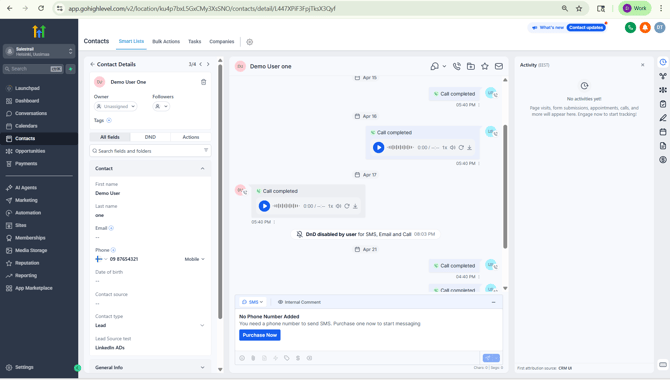Image resolution: width=670 pixels, height=380 pixels.
Task: Open the Mobile phone type dropdown
Action: (x=194, y=259)
